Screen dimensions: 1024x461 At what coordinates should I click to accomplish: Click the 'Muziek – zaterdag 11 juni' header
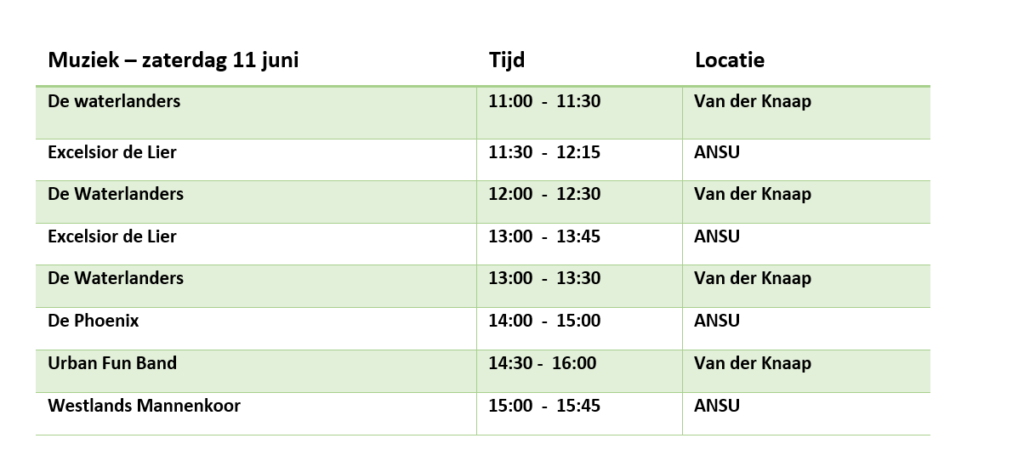pos(173,60)
